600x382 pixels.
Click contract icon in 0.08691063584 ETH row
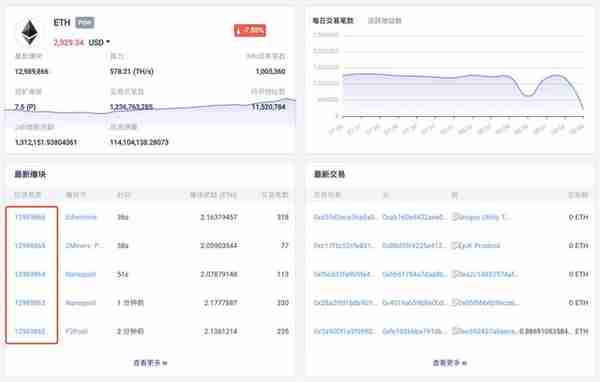(455, 331)
